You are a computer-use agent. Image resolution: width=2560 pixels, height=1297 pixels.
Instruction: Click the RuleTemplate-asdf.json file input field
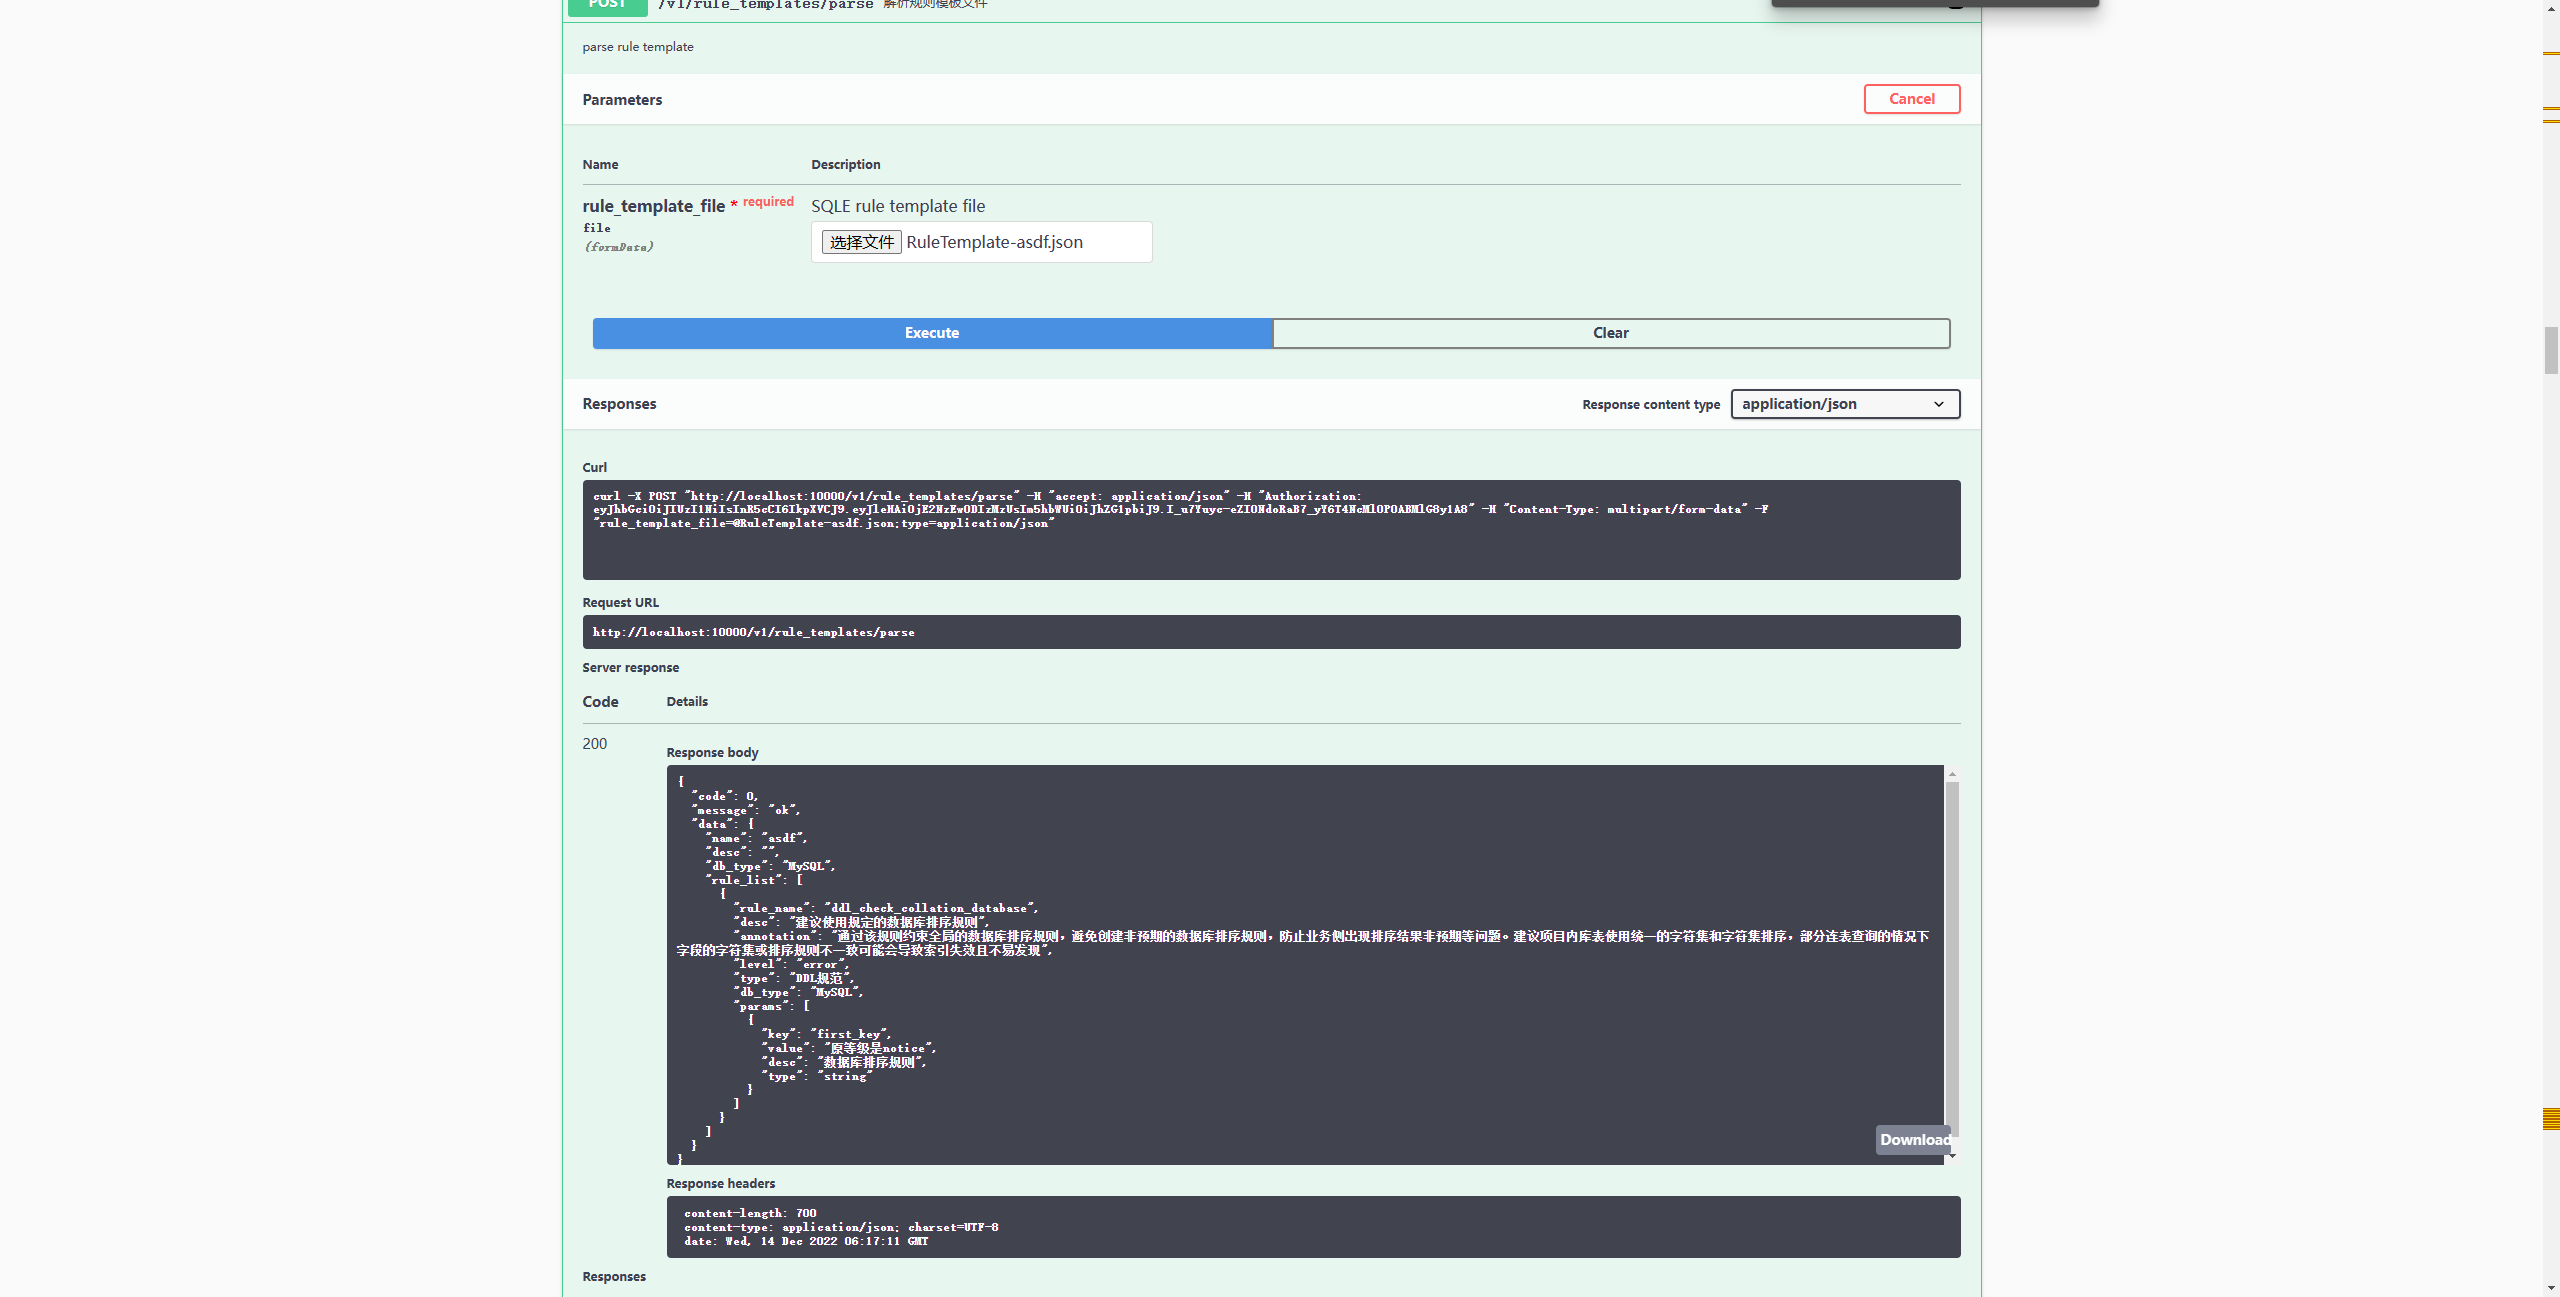(x=1020, y=241)
